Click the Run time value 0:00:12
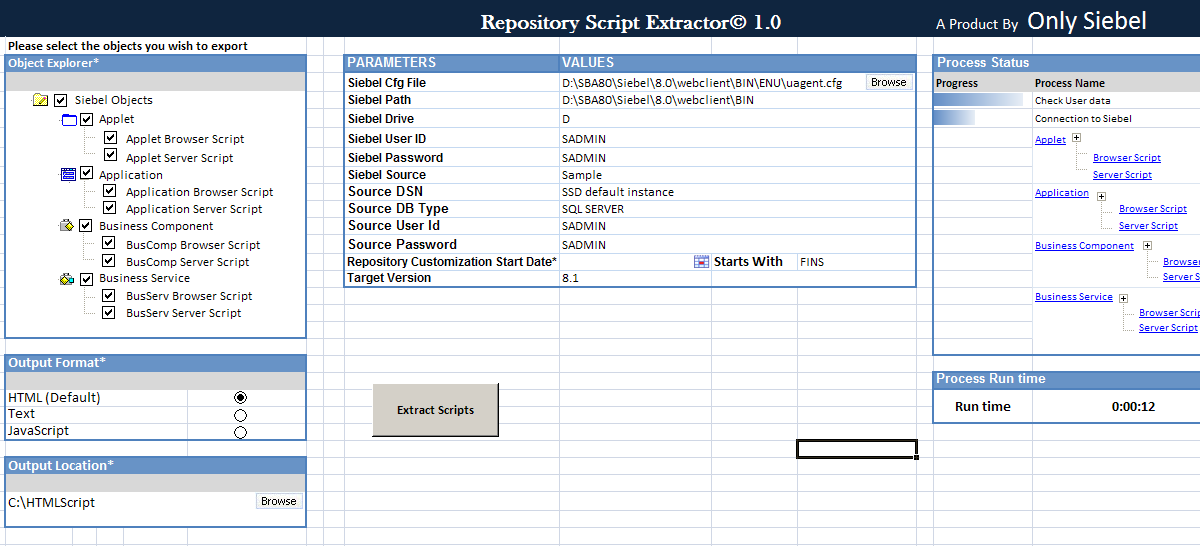Screen dimensions: 1200x546 point(1133,407)
